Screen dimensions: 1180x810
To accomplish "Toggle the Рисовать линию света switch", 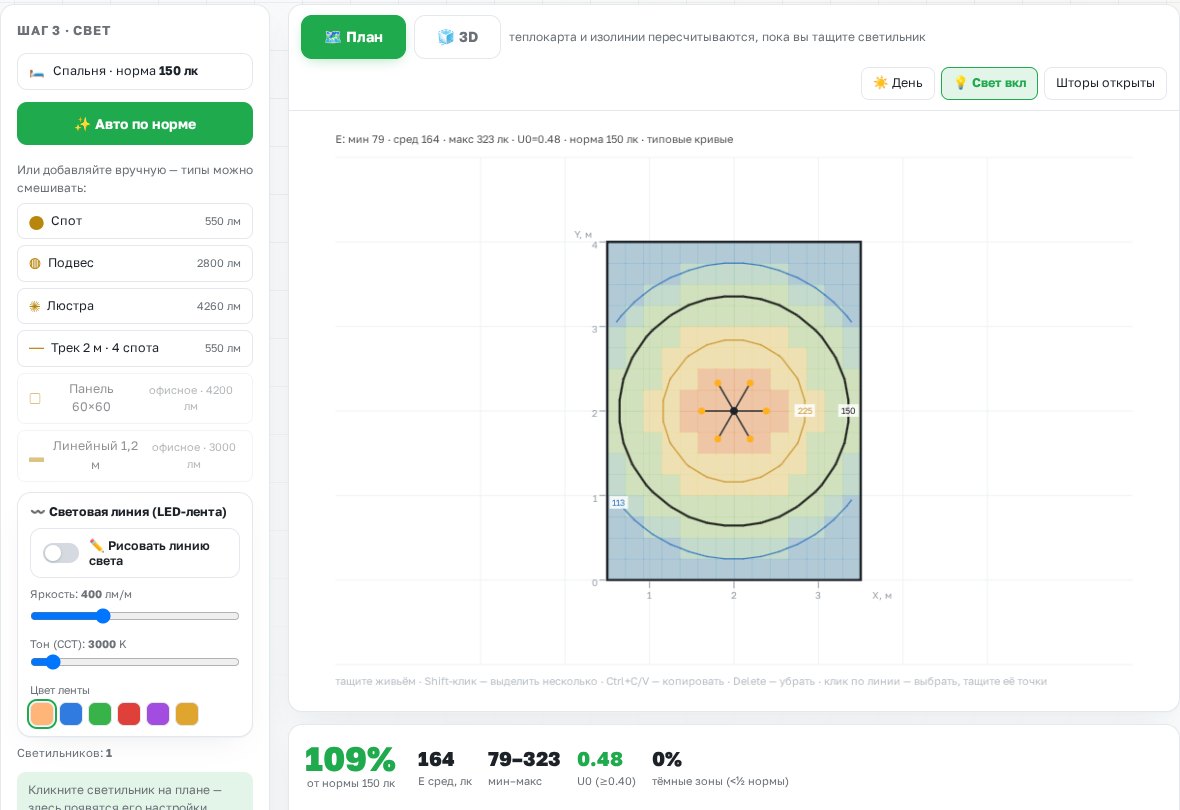I will [x=61, y=553].
